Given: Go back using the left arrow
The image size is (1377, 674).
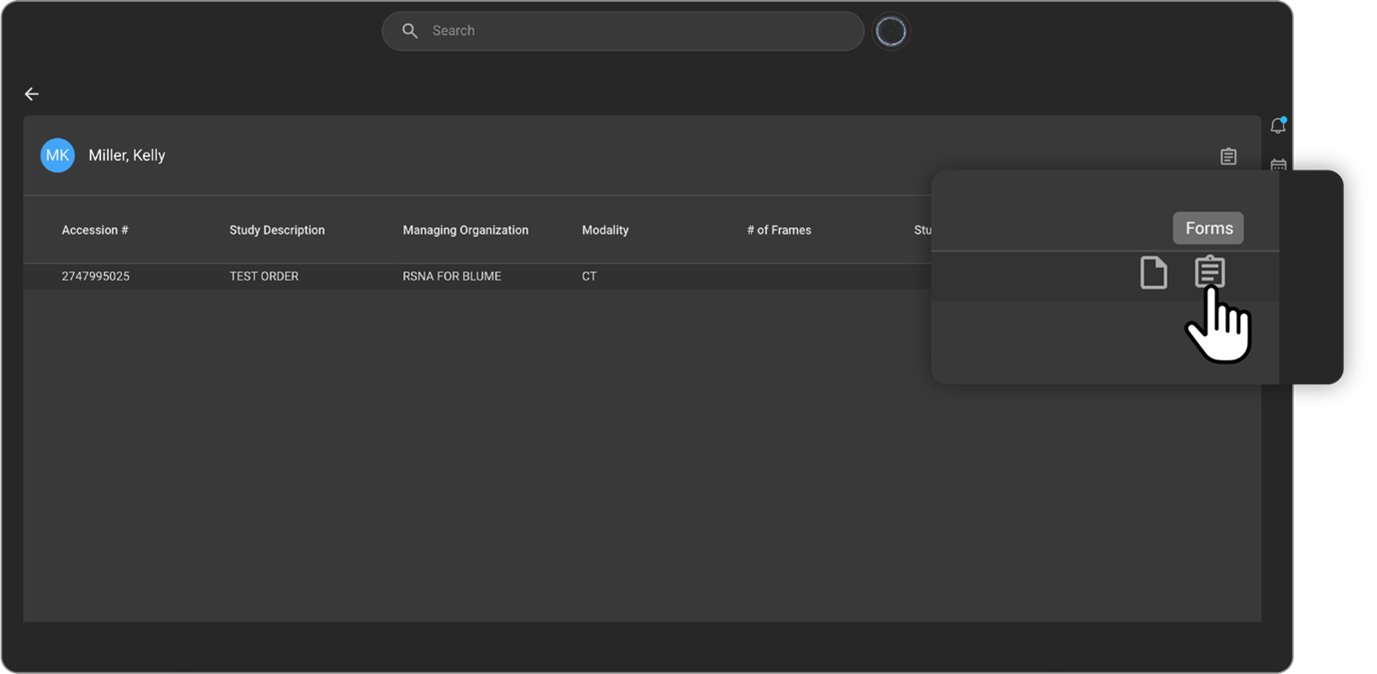Looking at the screenshot, I should click(32, 94).
